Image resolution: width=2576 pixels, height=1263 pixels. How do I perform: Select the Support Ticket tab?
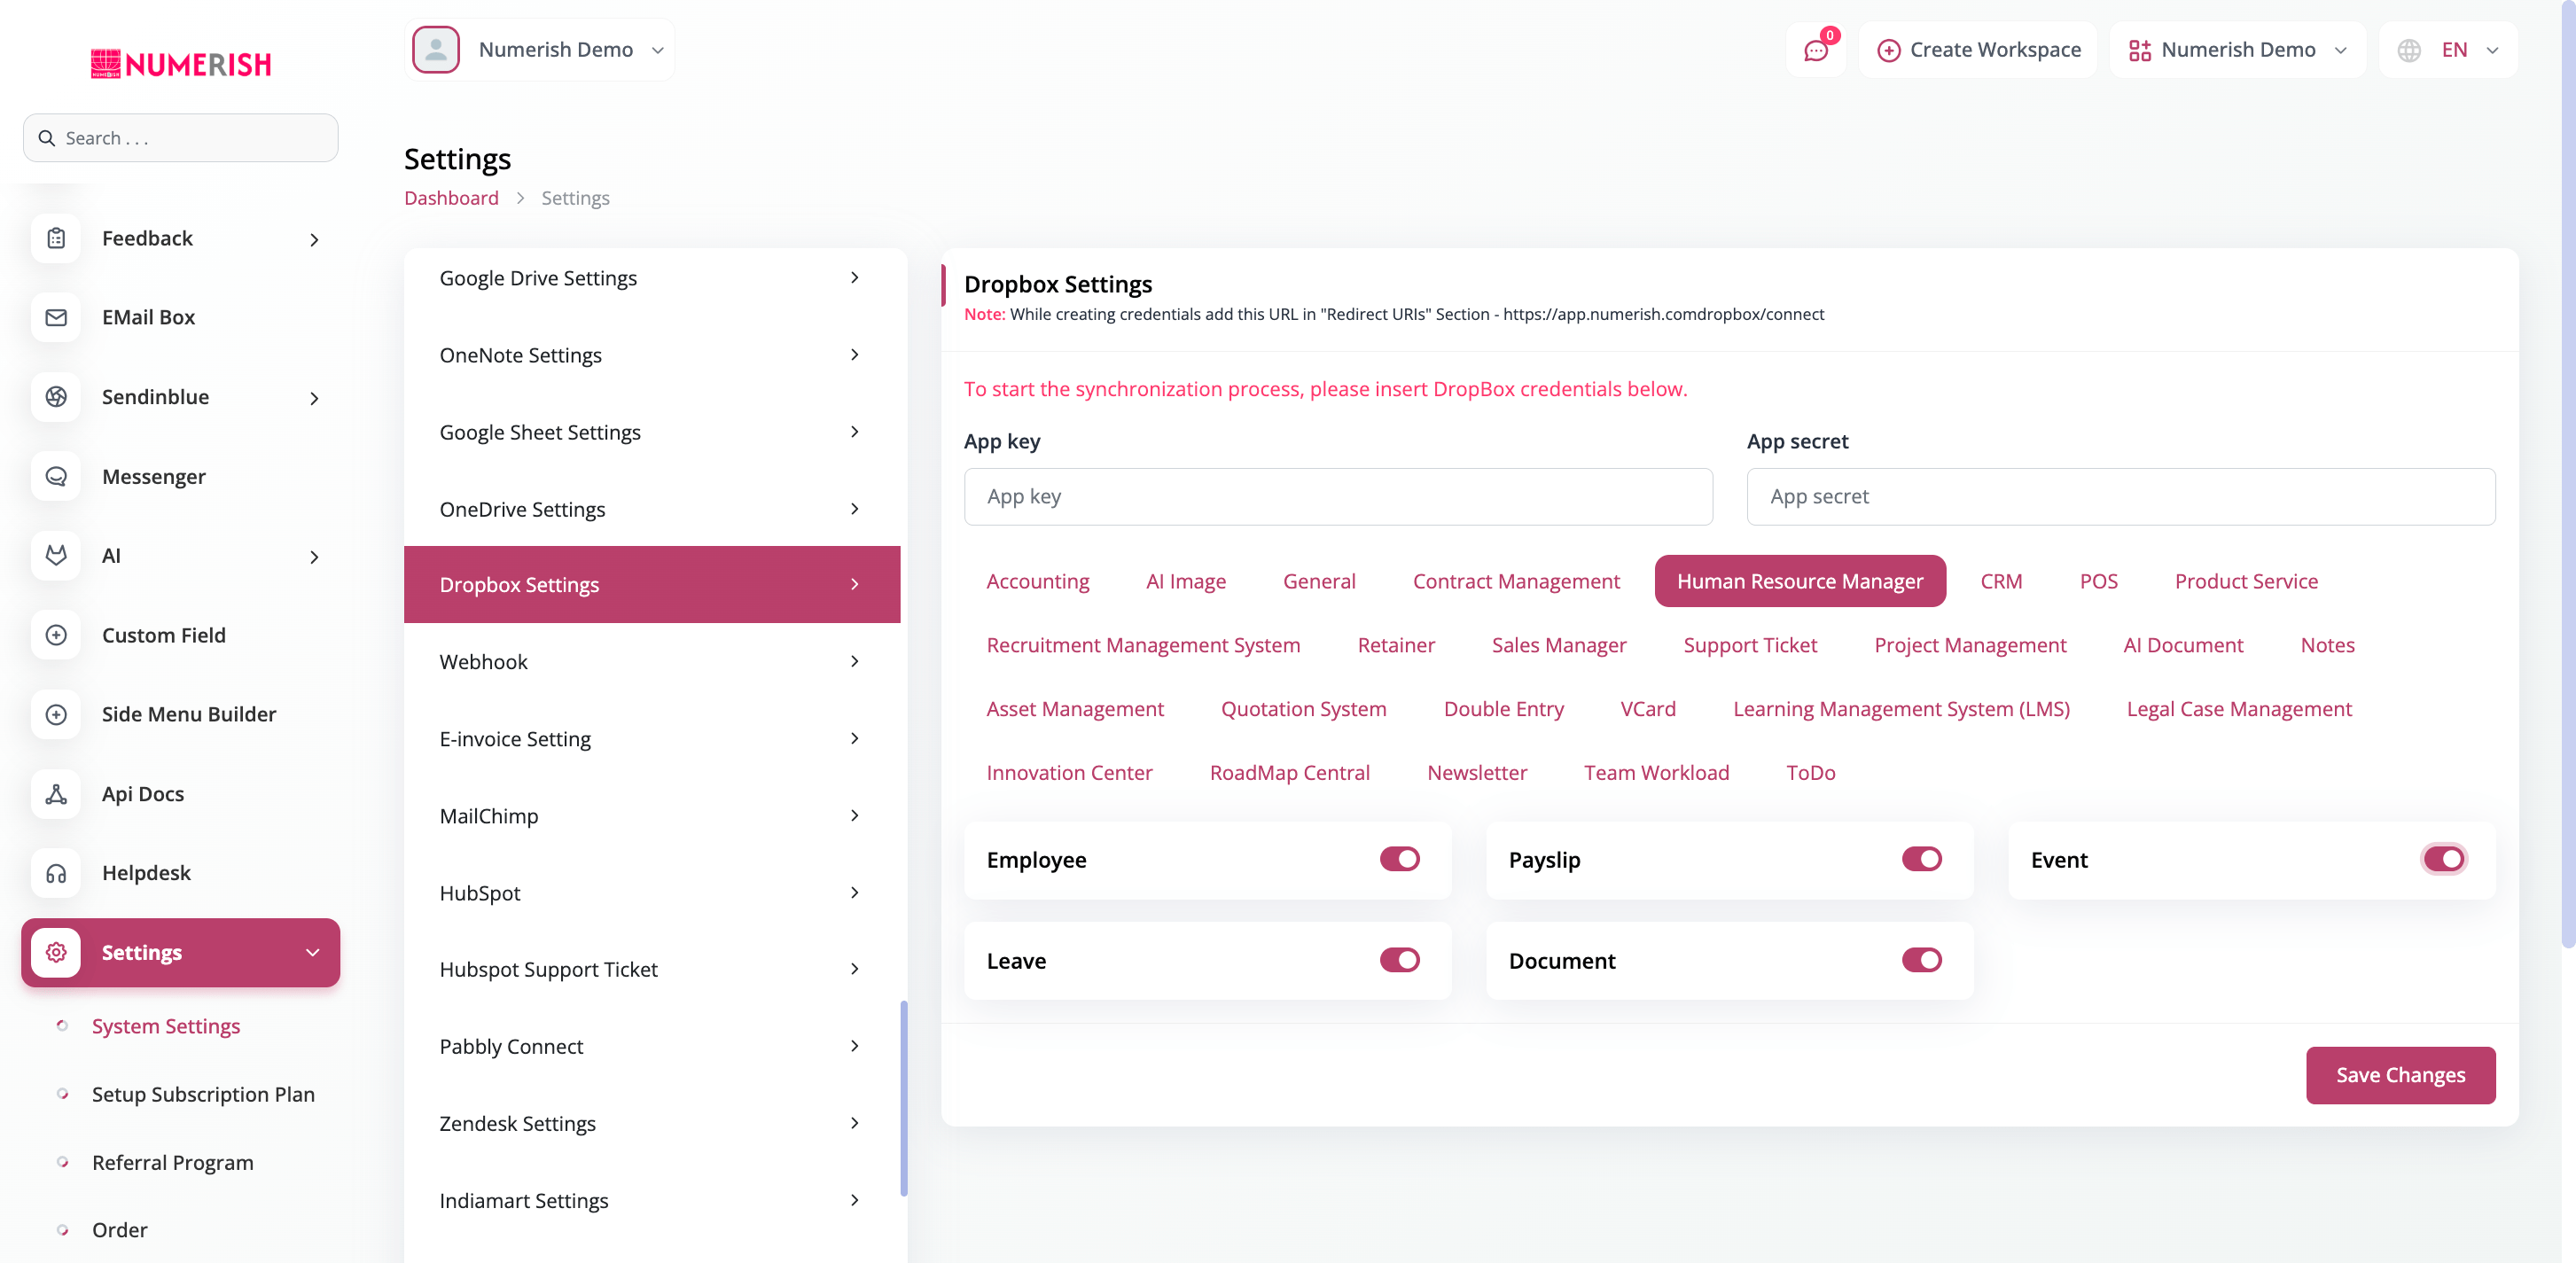(1750, 645)
